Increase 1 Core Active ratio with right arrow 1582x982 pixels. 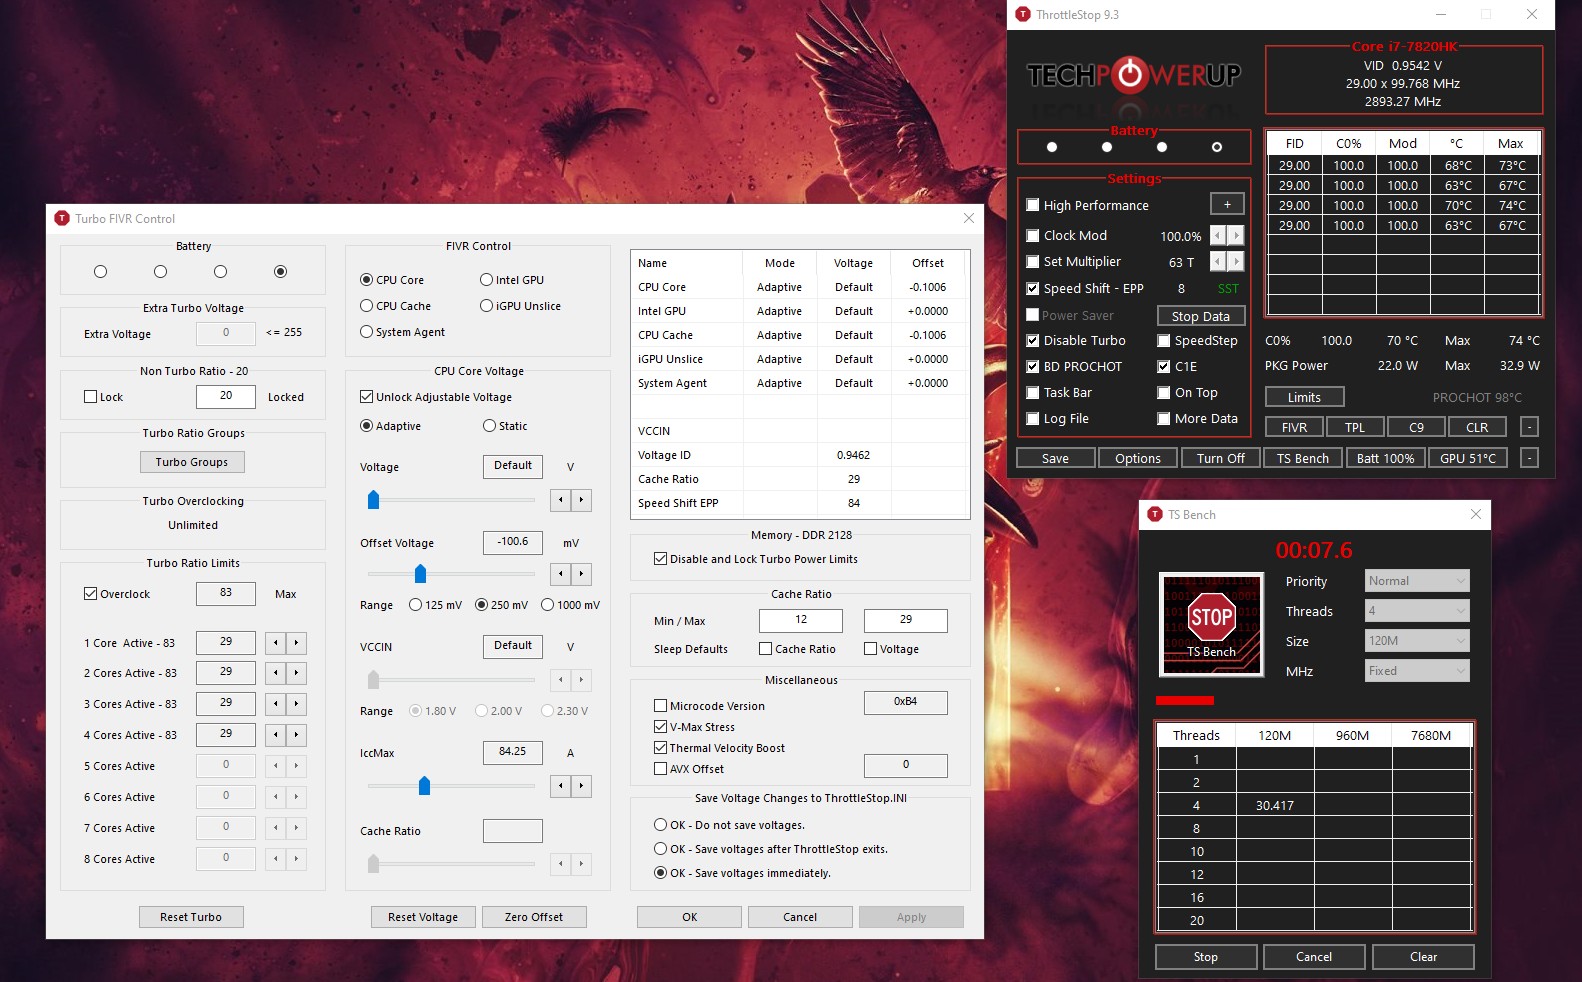tap(297, 642)
